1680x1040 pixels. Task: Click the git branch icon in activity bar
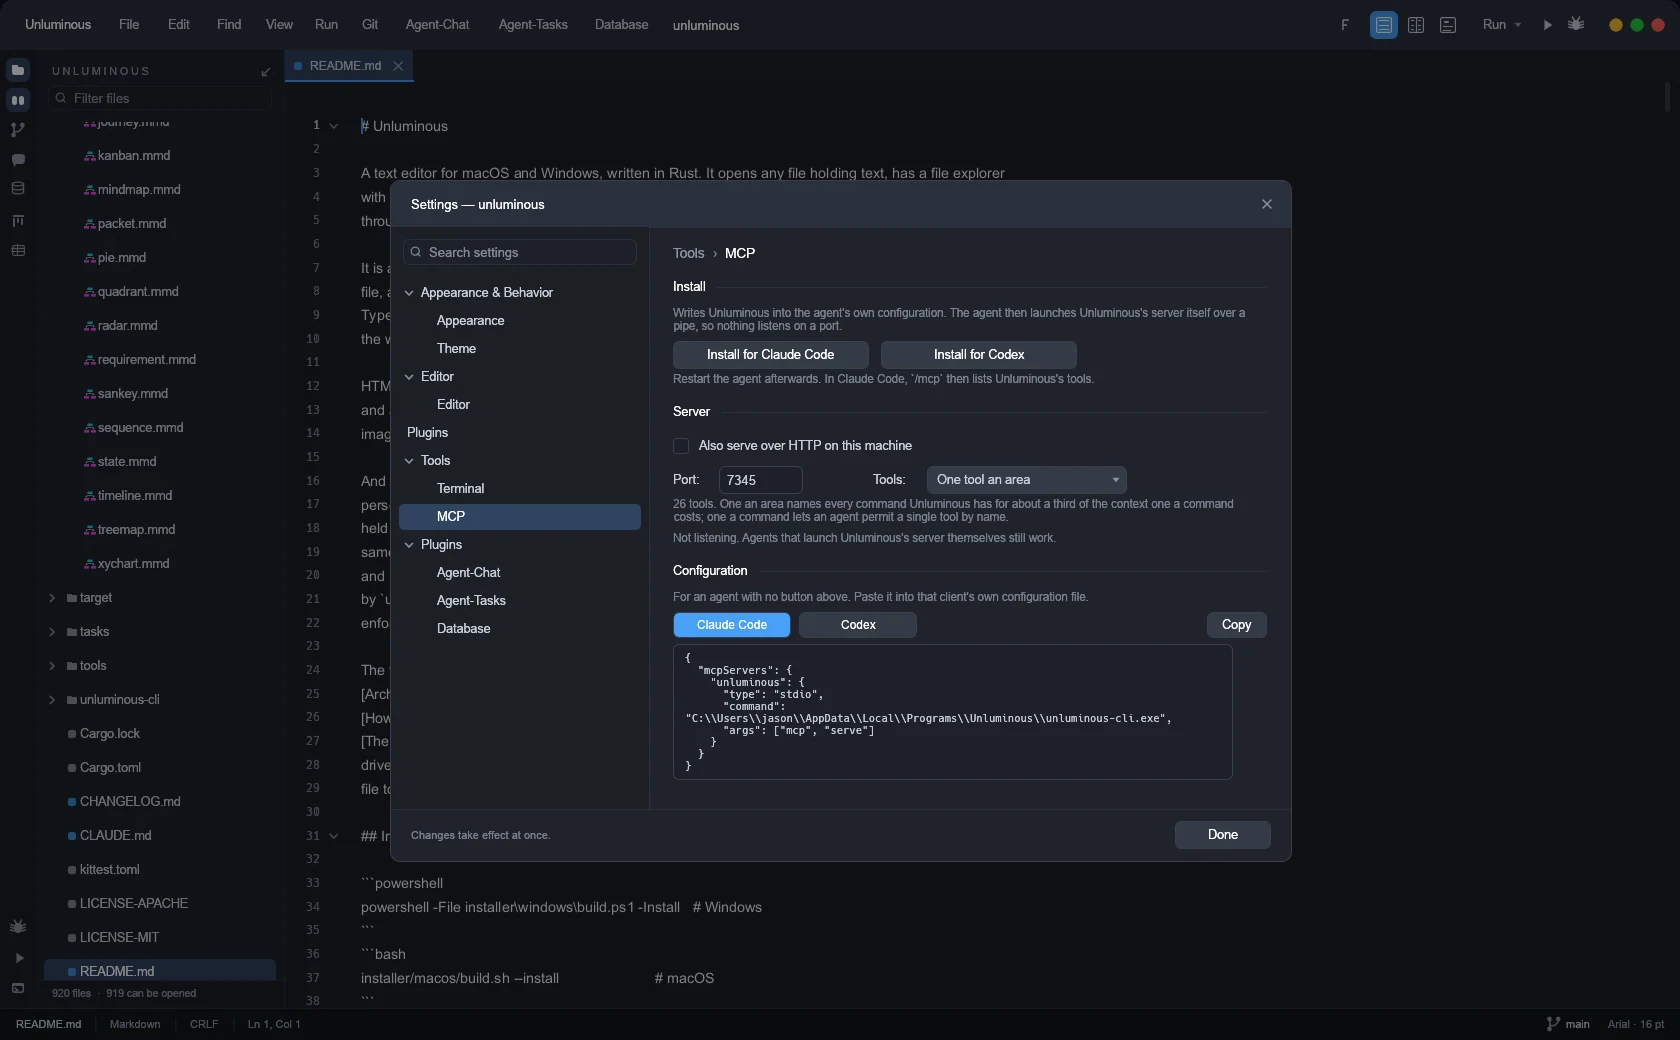click(x=18, y=130)
